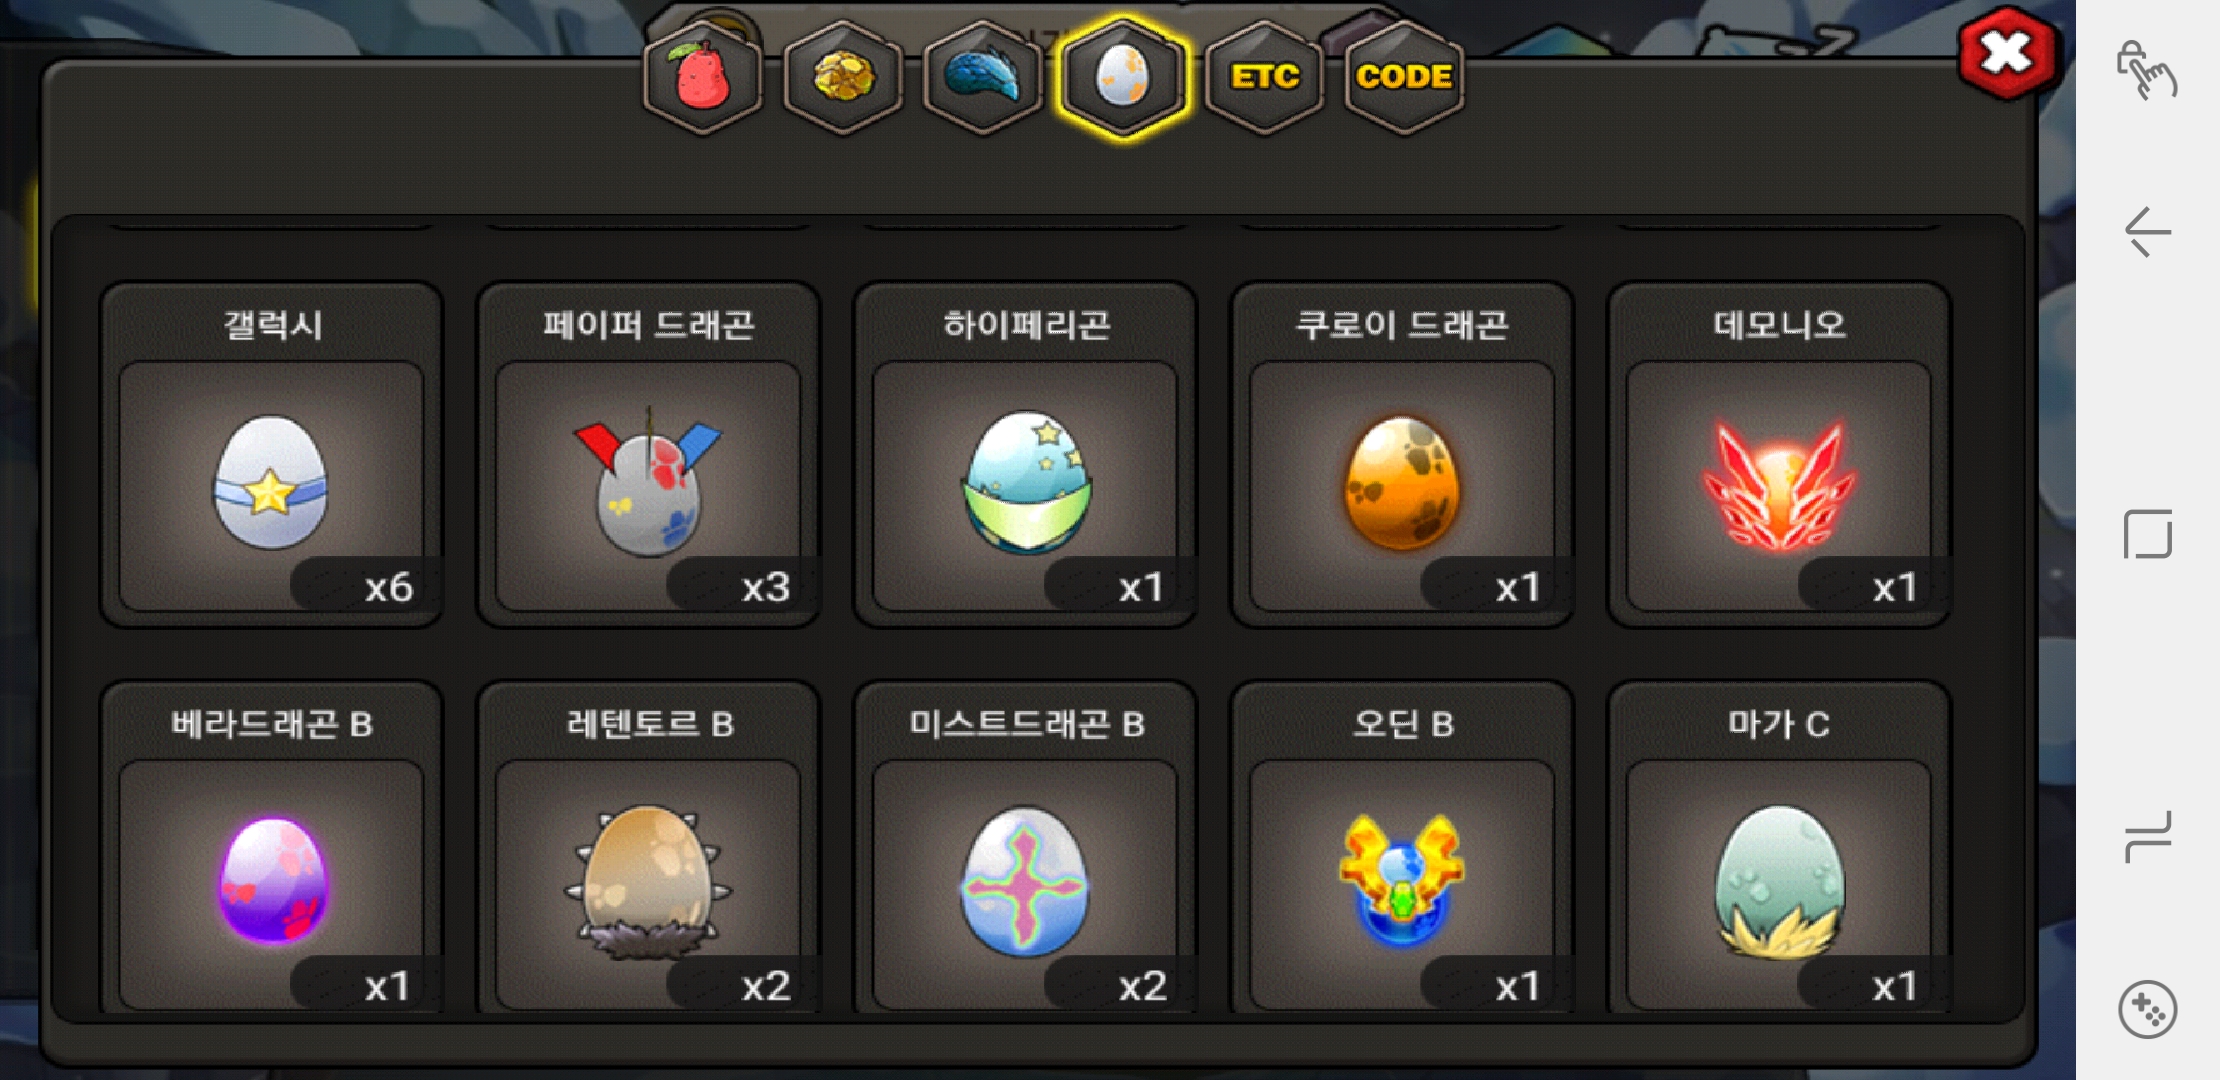Choose the spiked 레텐토르 B egg
2220x1080 pixels.
click(648, 848)
